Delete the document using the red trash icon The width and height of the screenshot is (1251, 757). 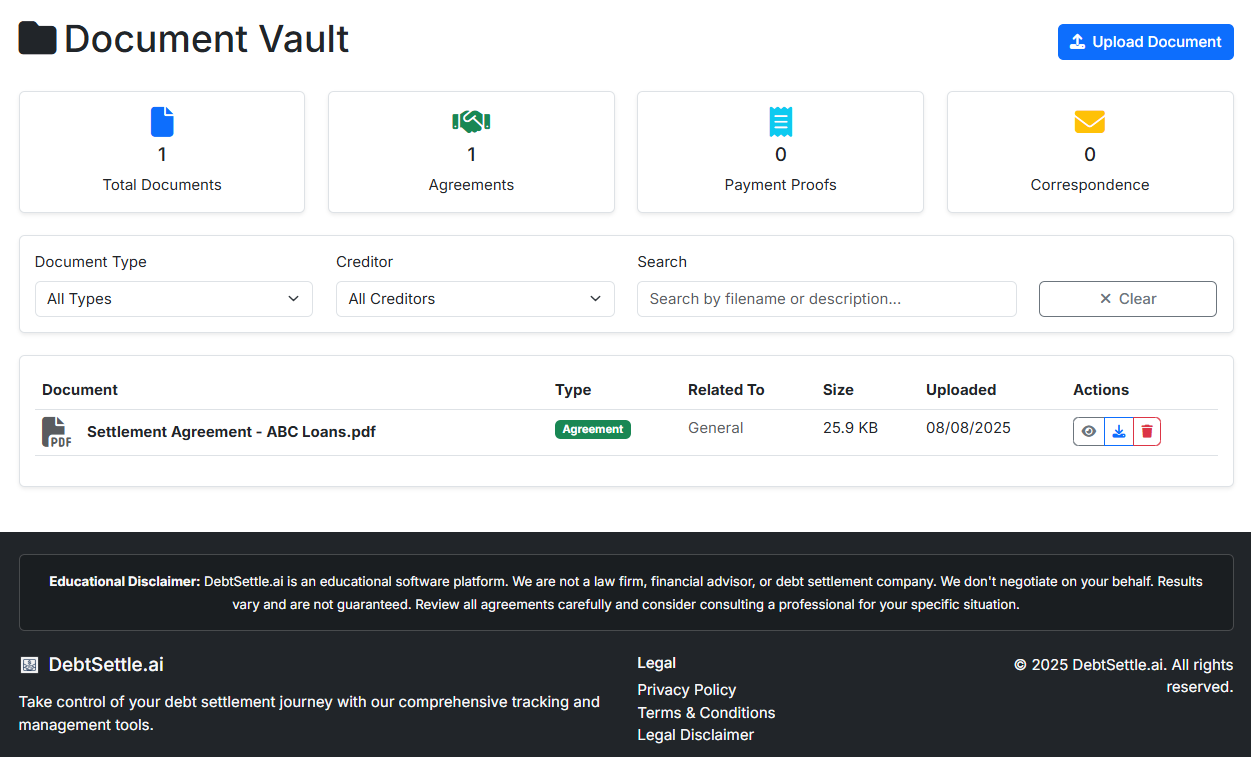(x=1147, y=431)
